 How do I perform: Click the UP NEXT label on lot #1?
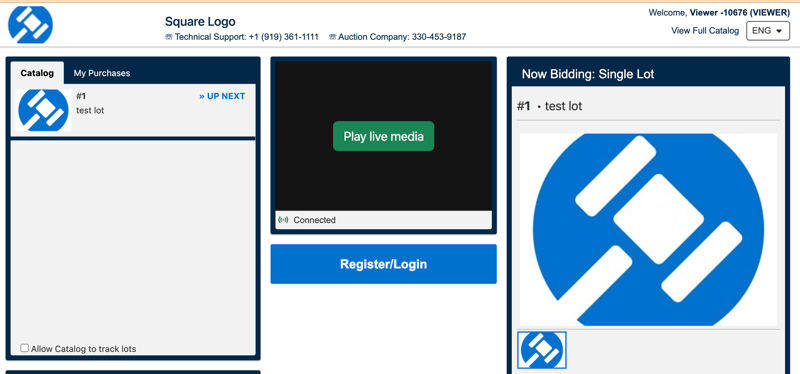[x=222, y=96]
